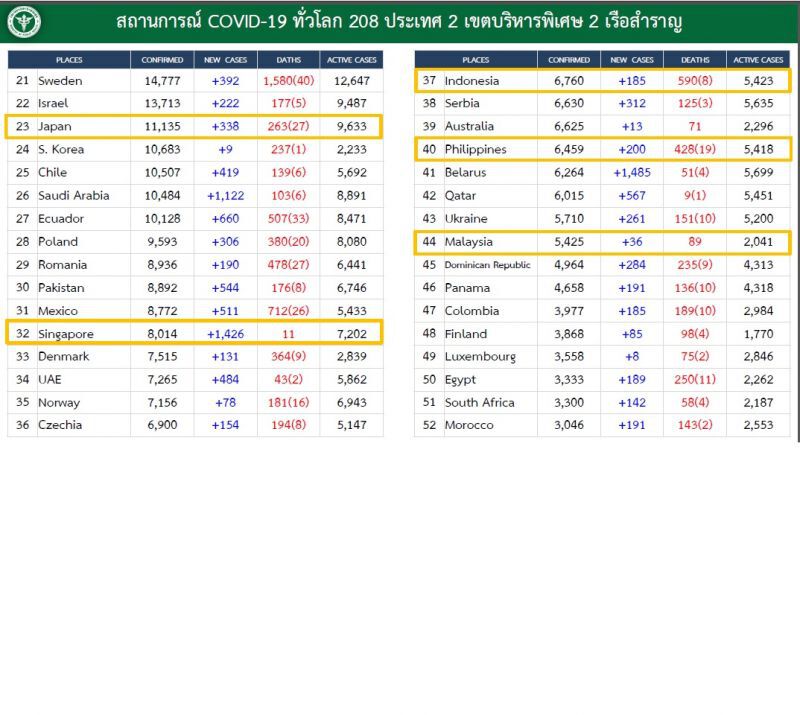
Task: Click Belarus's new cases +1,485
Action: 632,172
